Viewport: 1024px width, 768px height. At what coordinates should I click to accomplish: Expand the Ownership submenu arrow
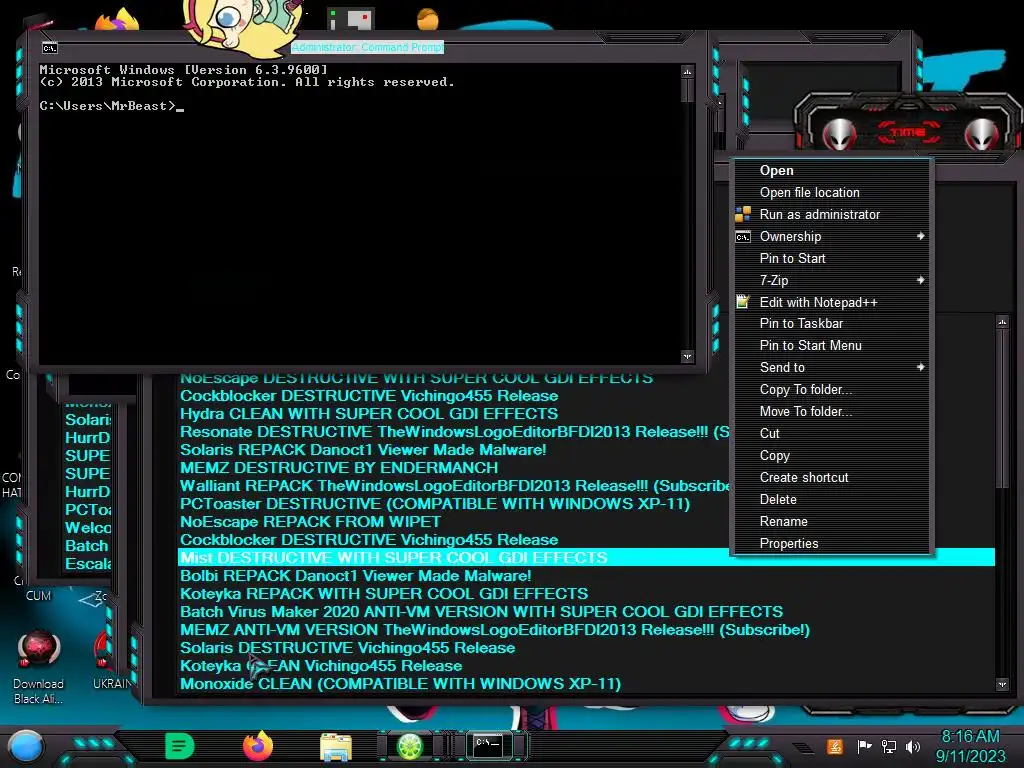pyautogui.click(x=920, y=236)
